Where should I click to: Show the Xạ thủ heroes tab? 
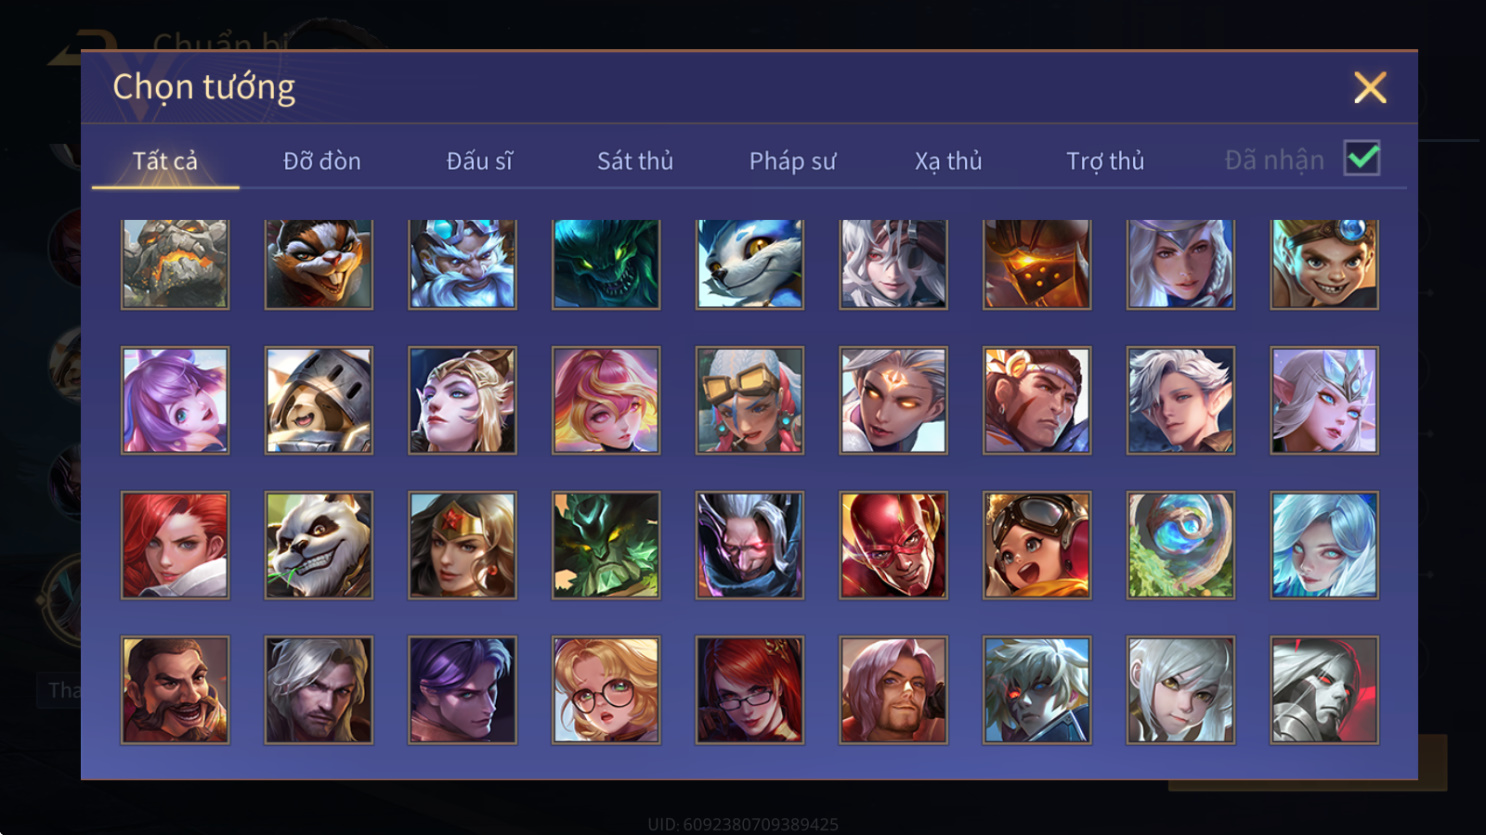pos(948,161)
